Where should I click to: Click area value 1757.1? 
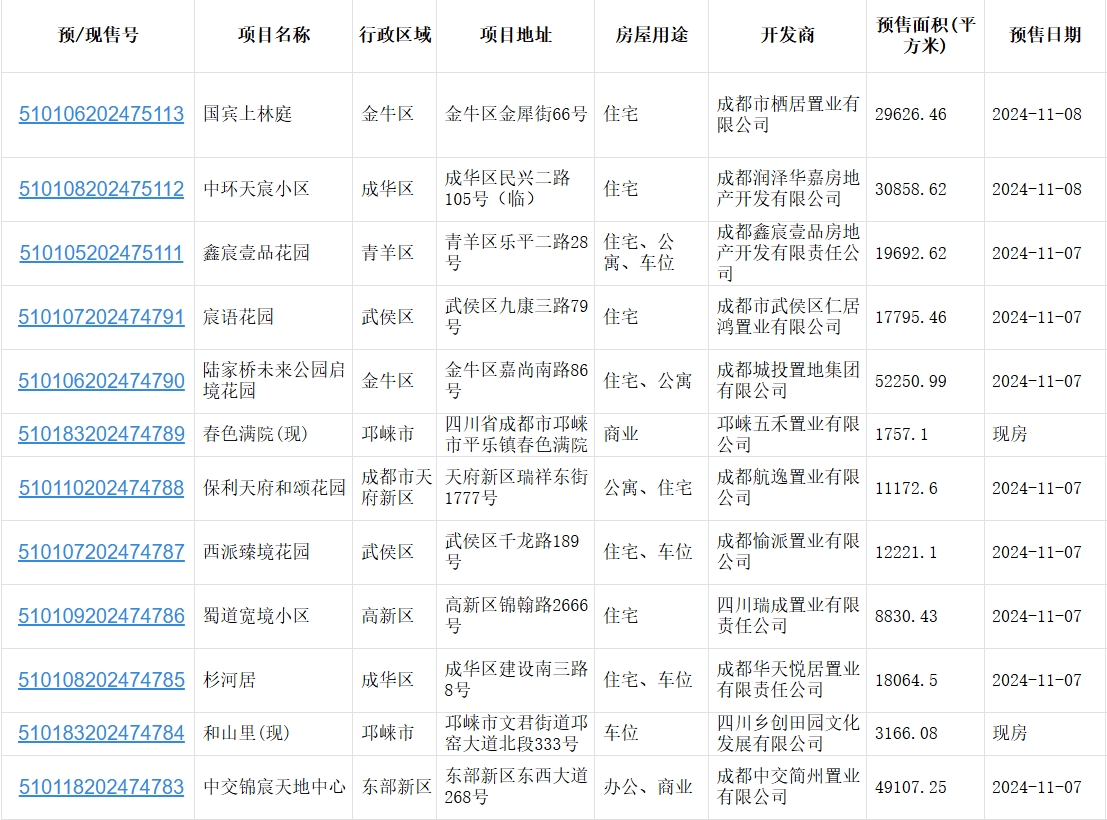(x=902, y=434)
